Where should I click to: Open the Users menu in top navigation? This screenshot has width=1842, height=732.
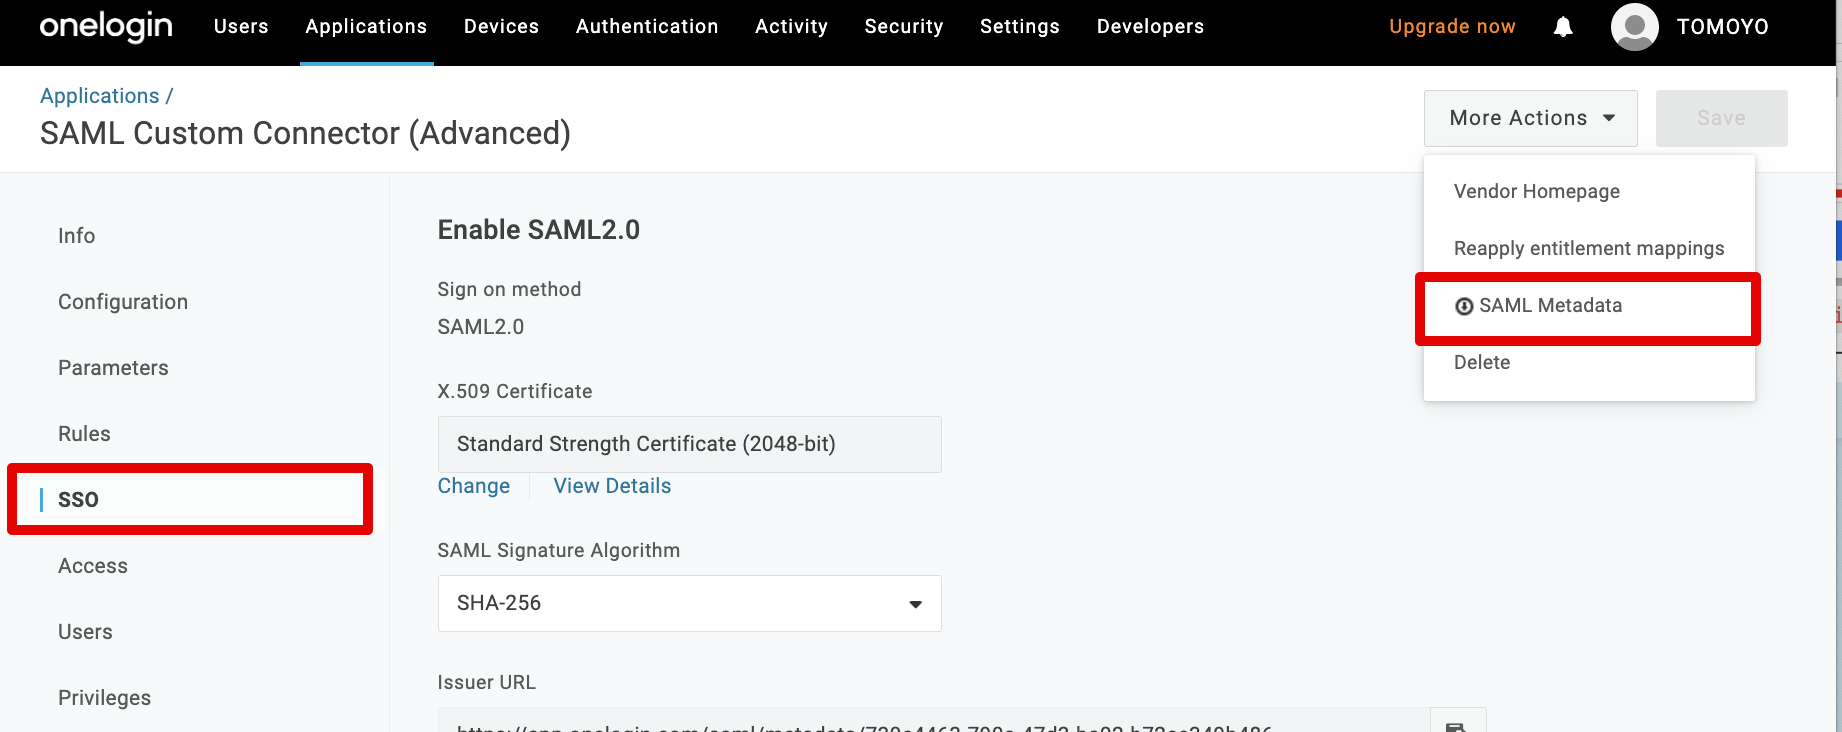(x=241, y=27)
